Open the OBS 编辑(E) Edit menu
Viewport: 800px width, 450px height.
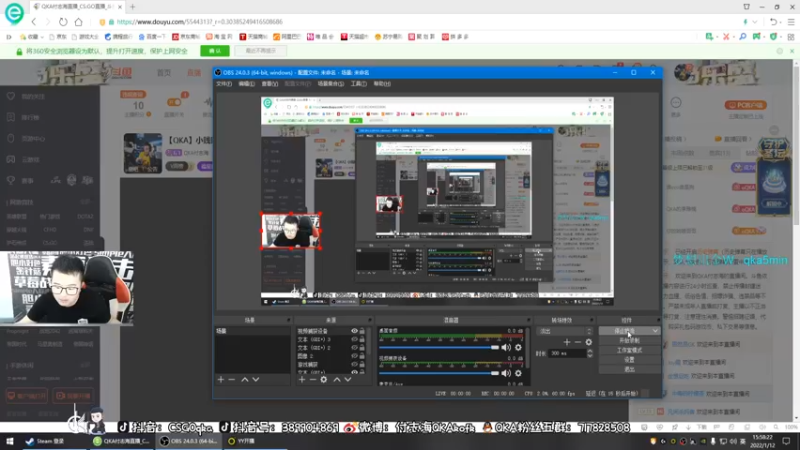click(246, 84)
